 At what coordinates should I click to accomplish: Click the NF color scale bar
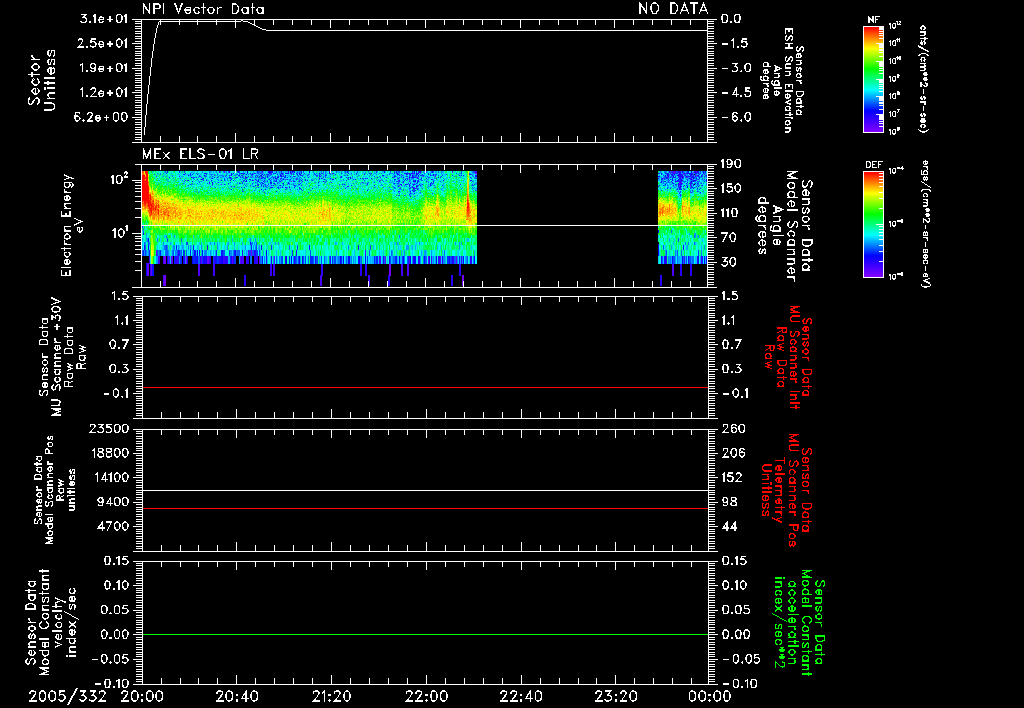pos(874,78)
